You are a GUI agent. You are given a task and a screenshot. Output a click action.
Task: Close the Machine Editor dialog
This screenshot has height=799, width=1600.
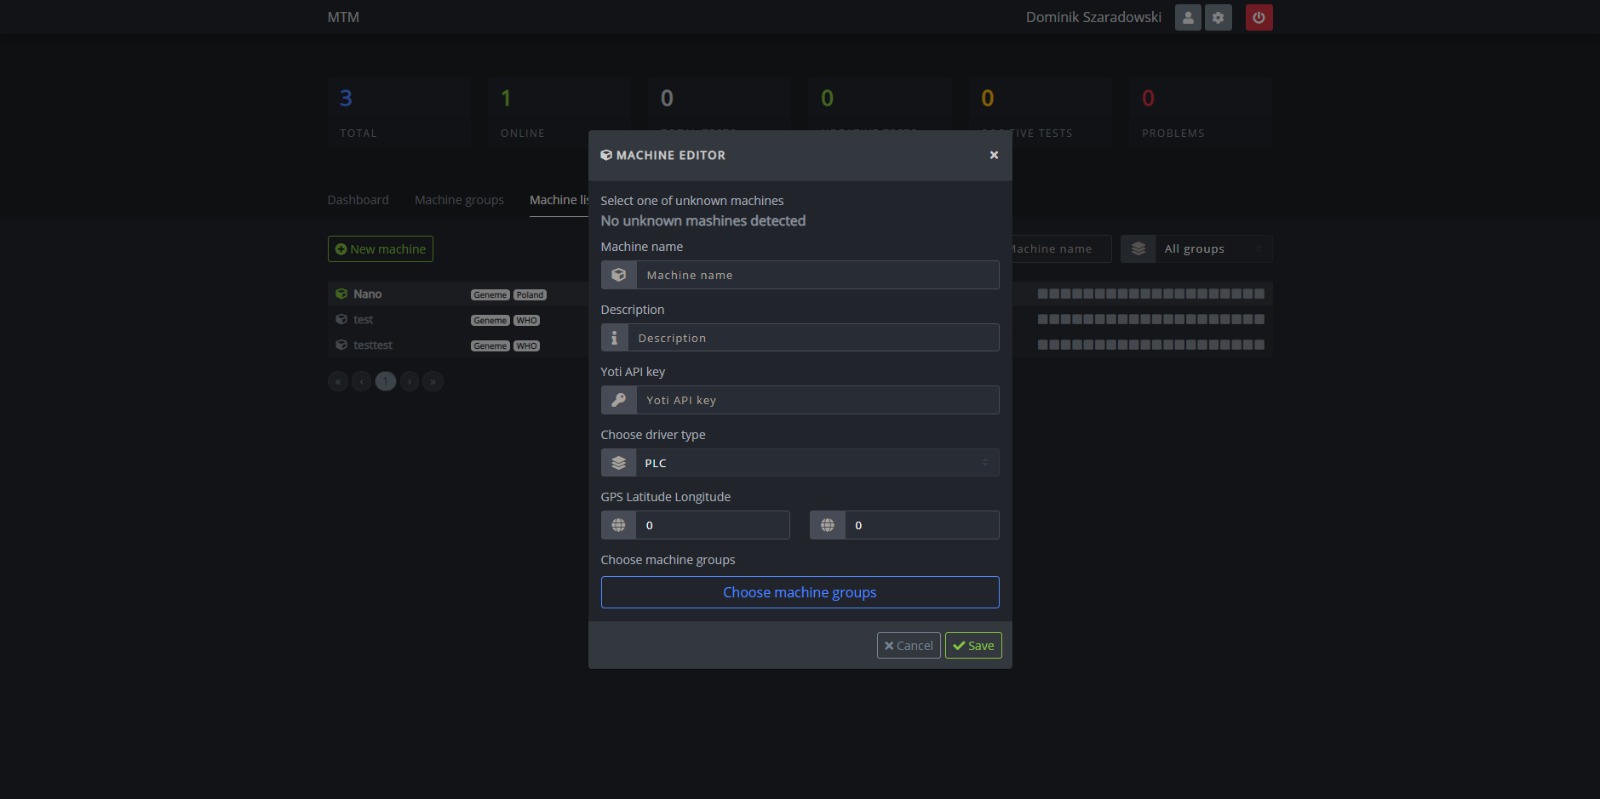[994, 155]
